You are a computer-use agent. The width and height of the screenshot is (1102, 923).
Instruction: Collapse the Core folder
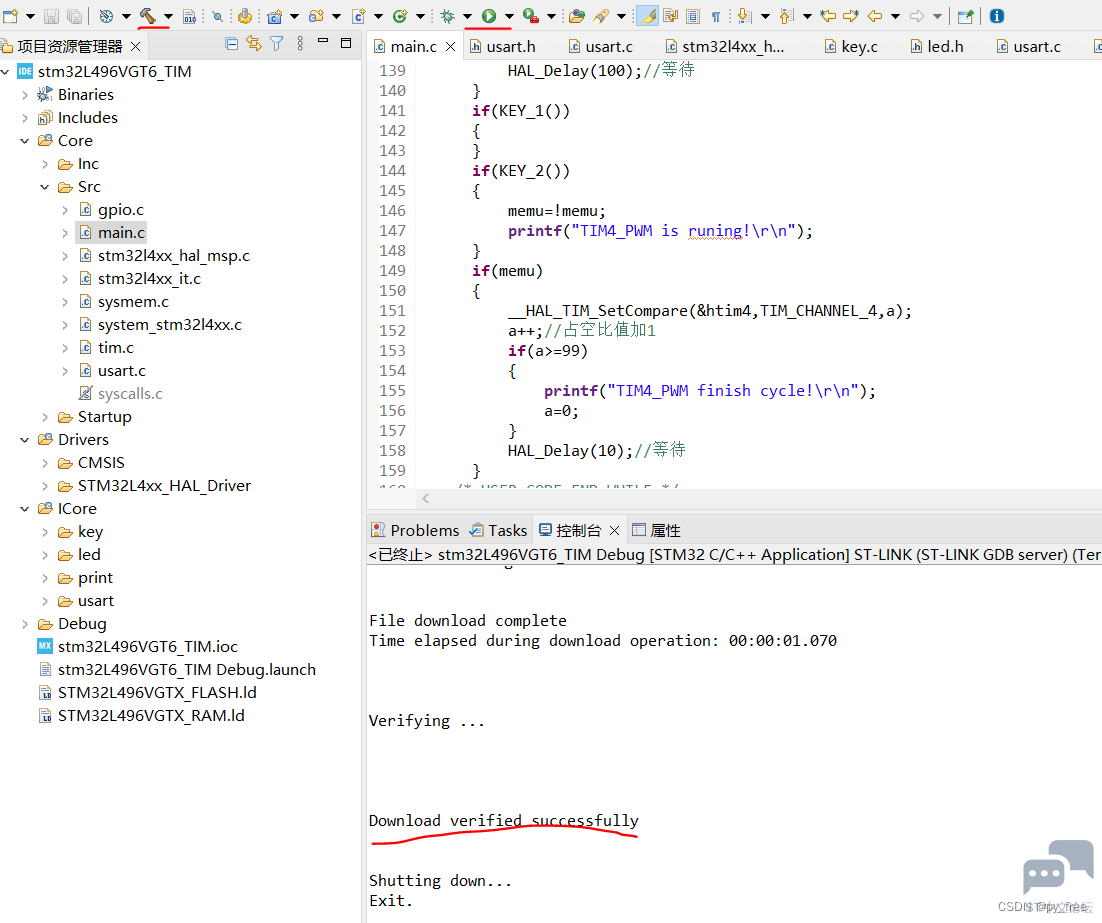click(25, 141)
